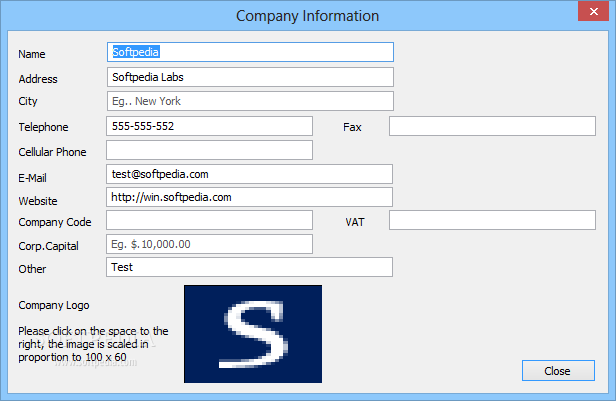Click the Other label
The height and width of the screenshot is (401, 616).
[x=32, y=269]
